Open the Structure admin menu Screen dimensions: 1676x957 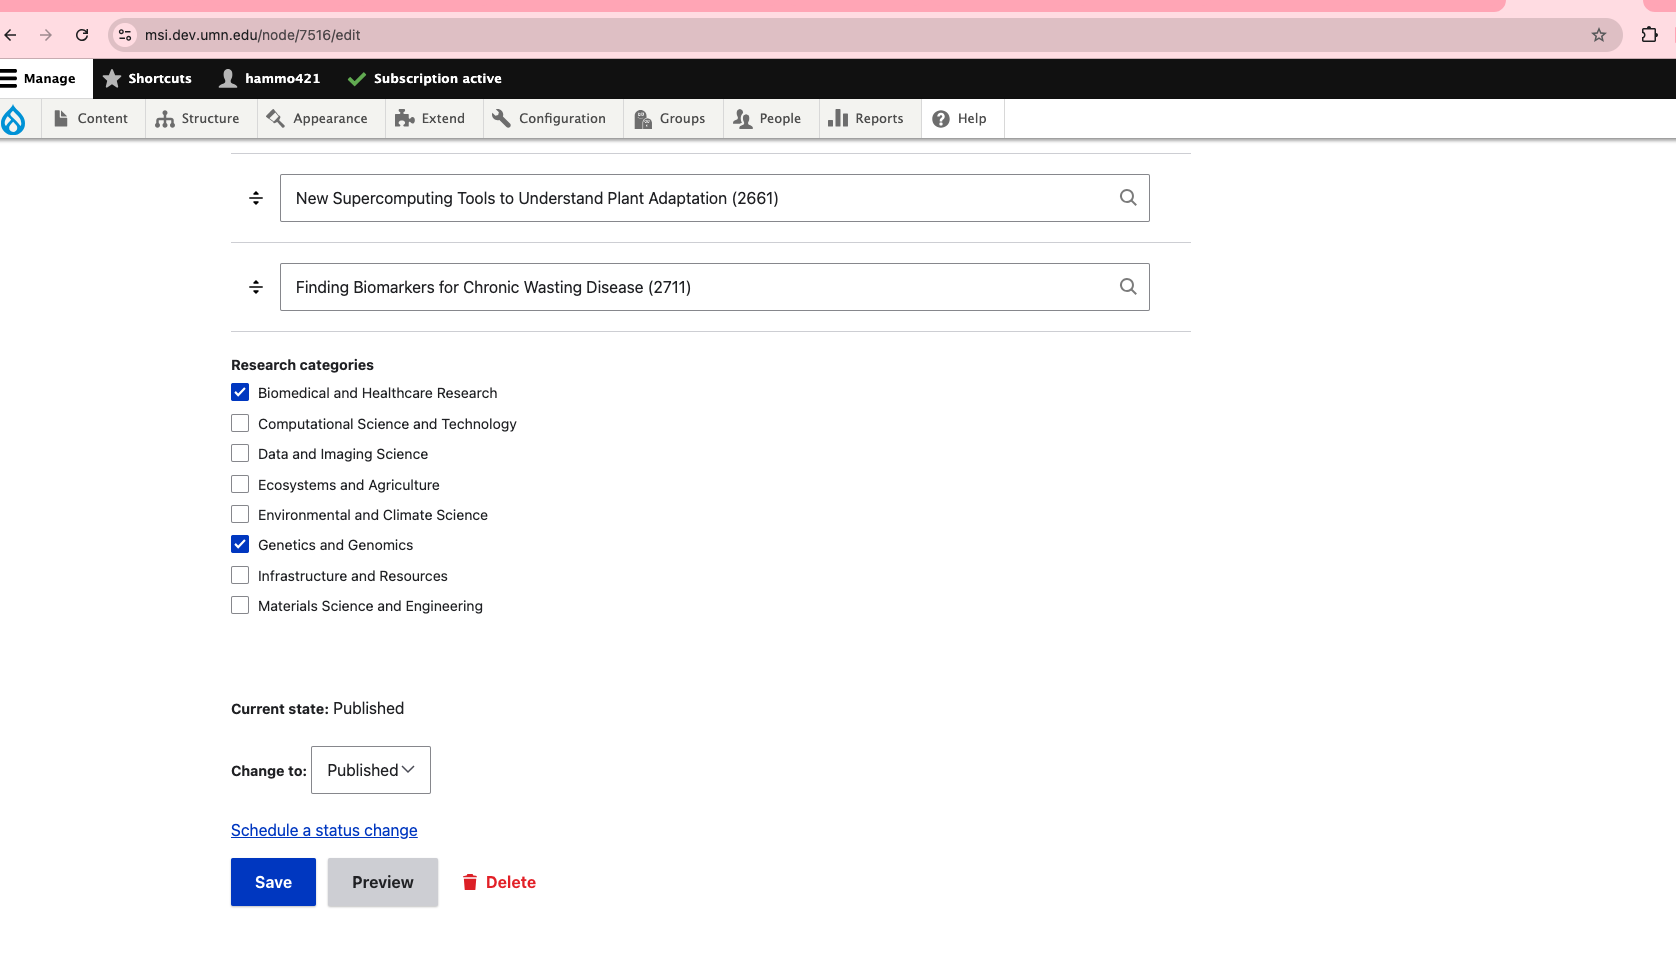point(198,118)
